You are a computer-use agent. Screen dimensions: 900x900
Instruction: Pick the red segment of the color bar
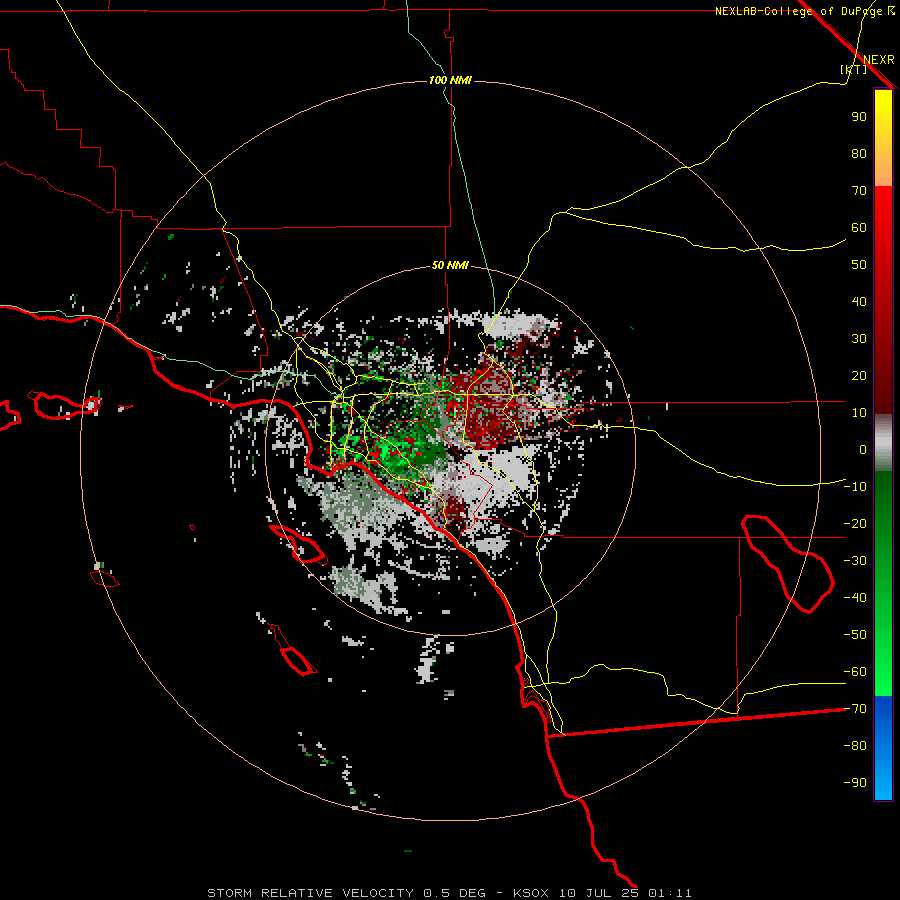pos(883,300)
